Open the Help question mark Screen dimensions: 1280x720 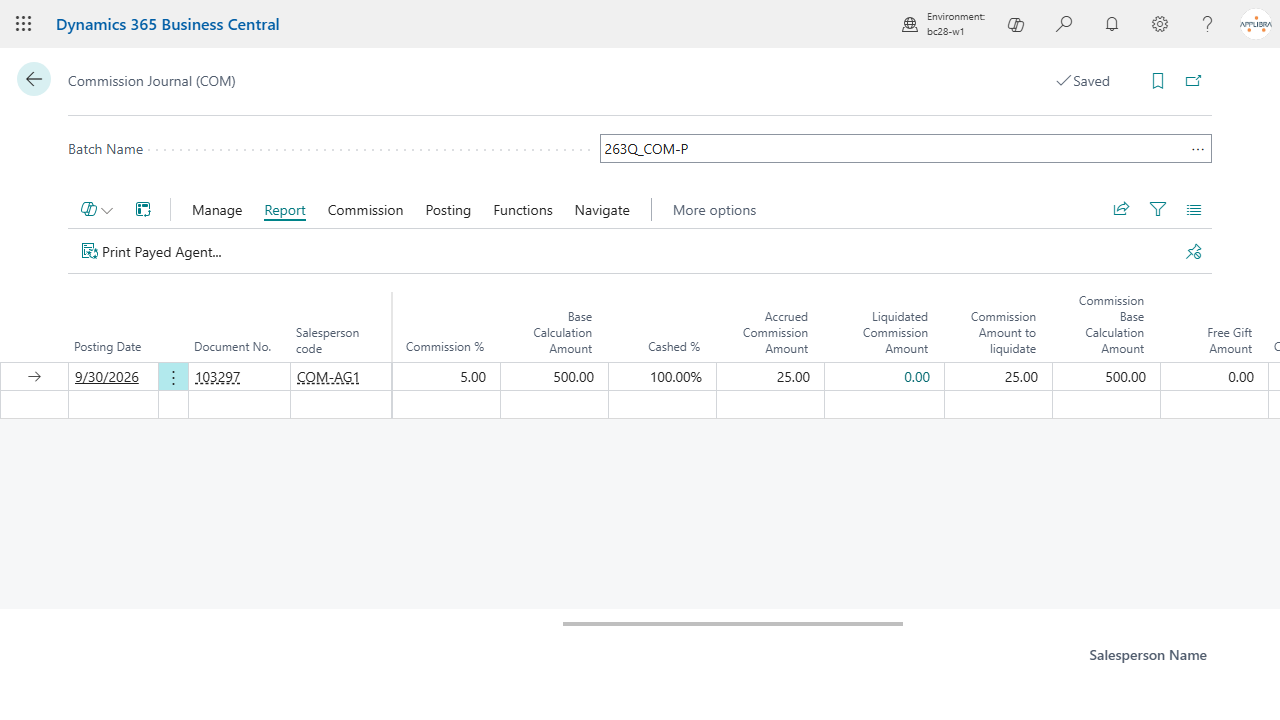[1208, 24]
